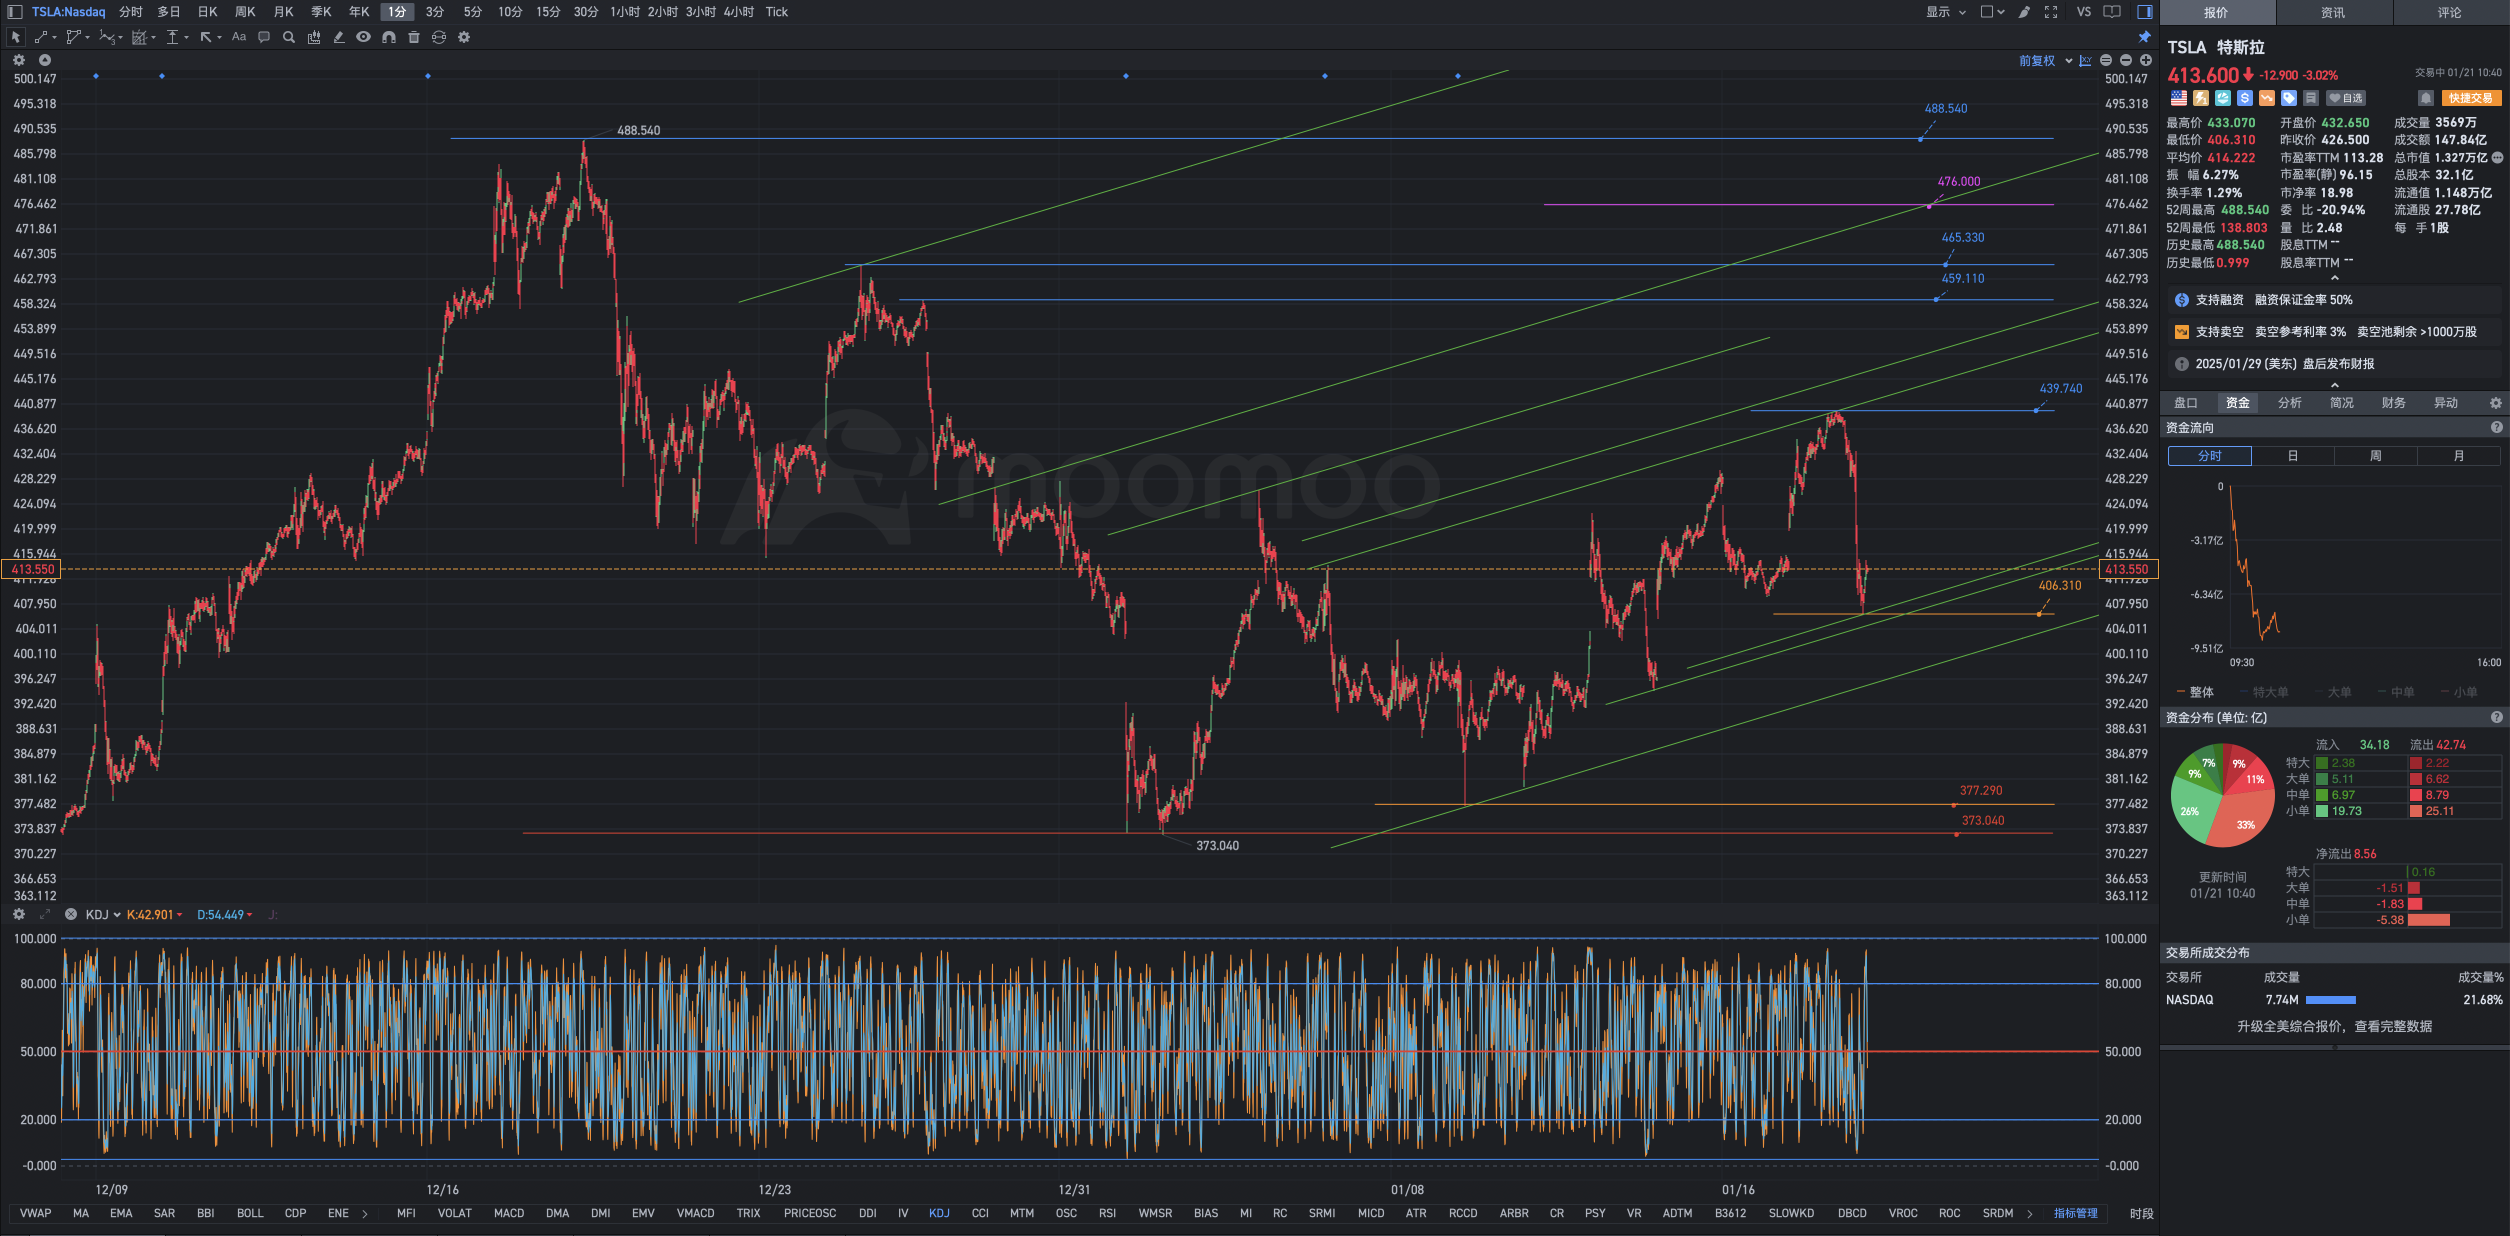Reset chart zoom with equals icon
This screenshot has width=2510, height=1236.
pos(2106,61)
